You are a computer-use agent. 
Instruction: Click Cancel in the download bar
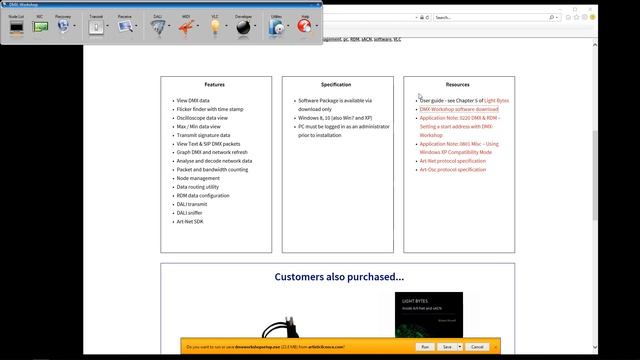coord(477,347)
